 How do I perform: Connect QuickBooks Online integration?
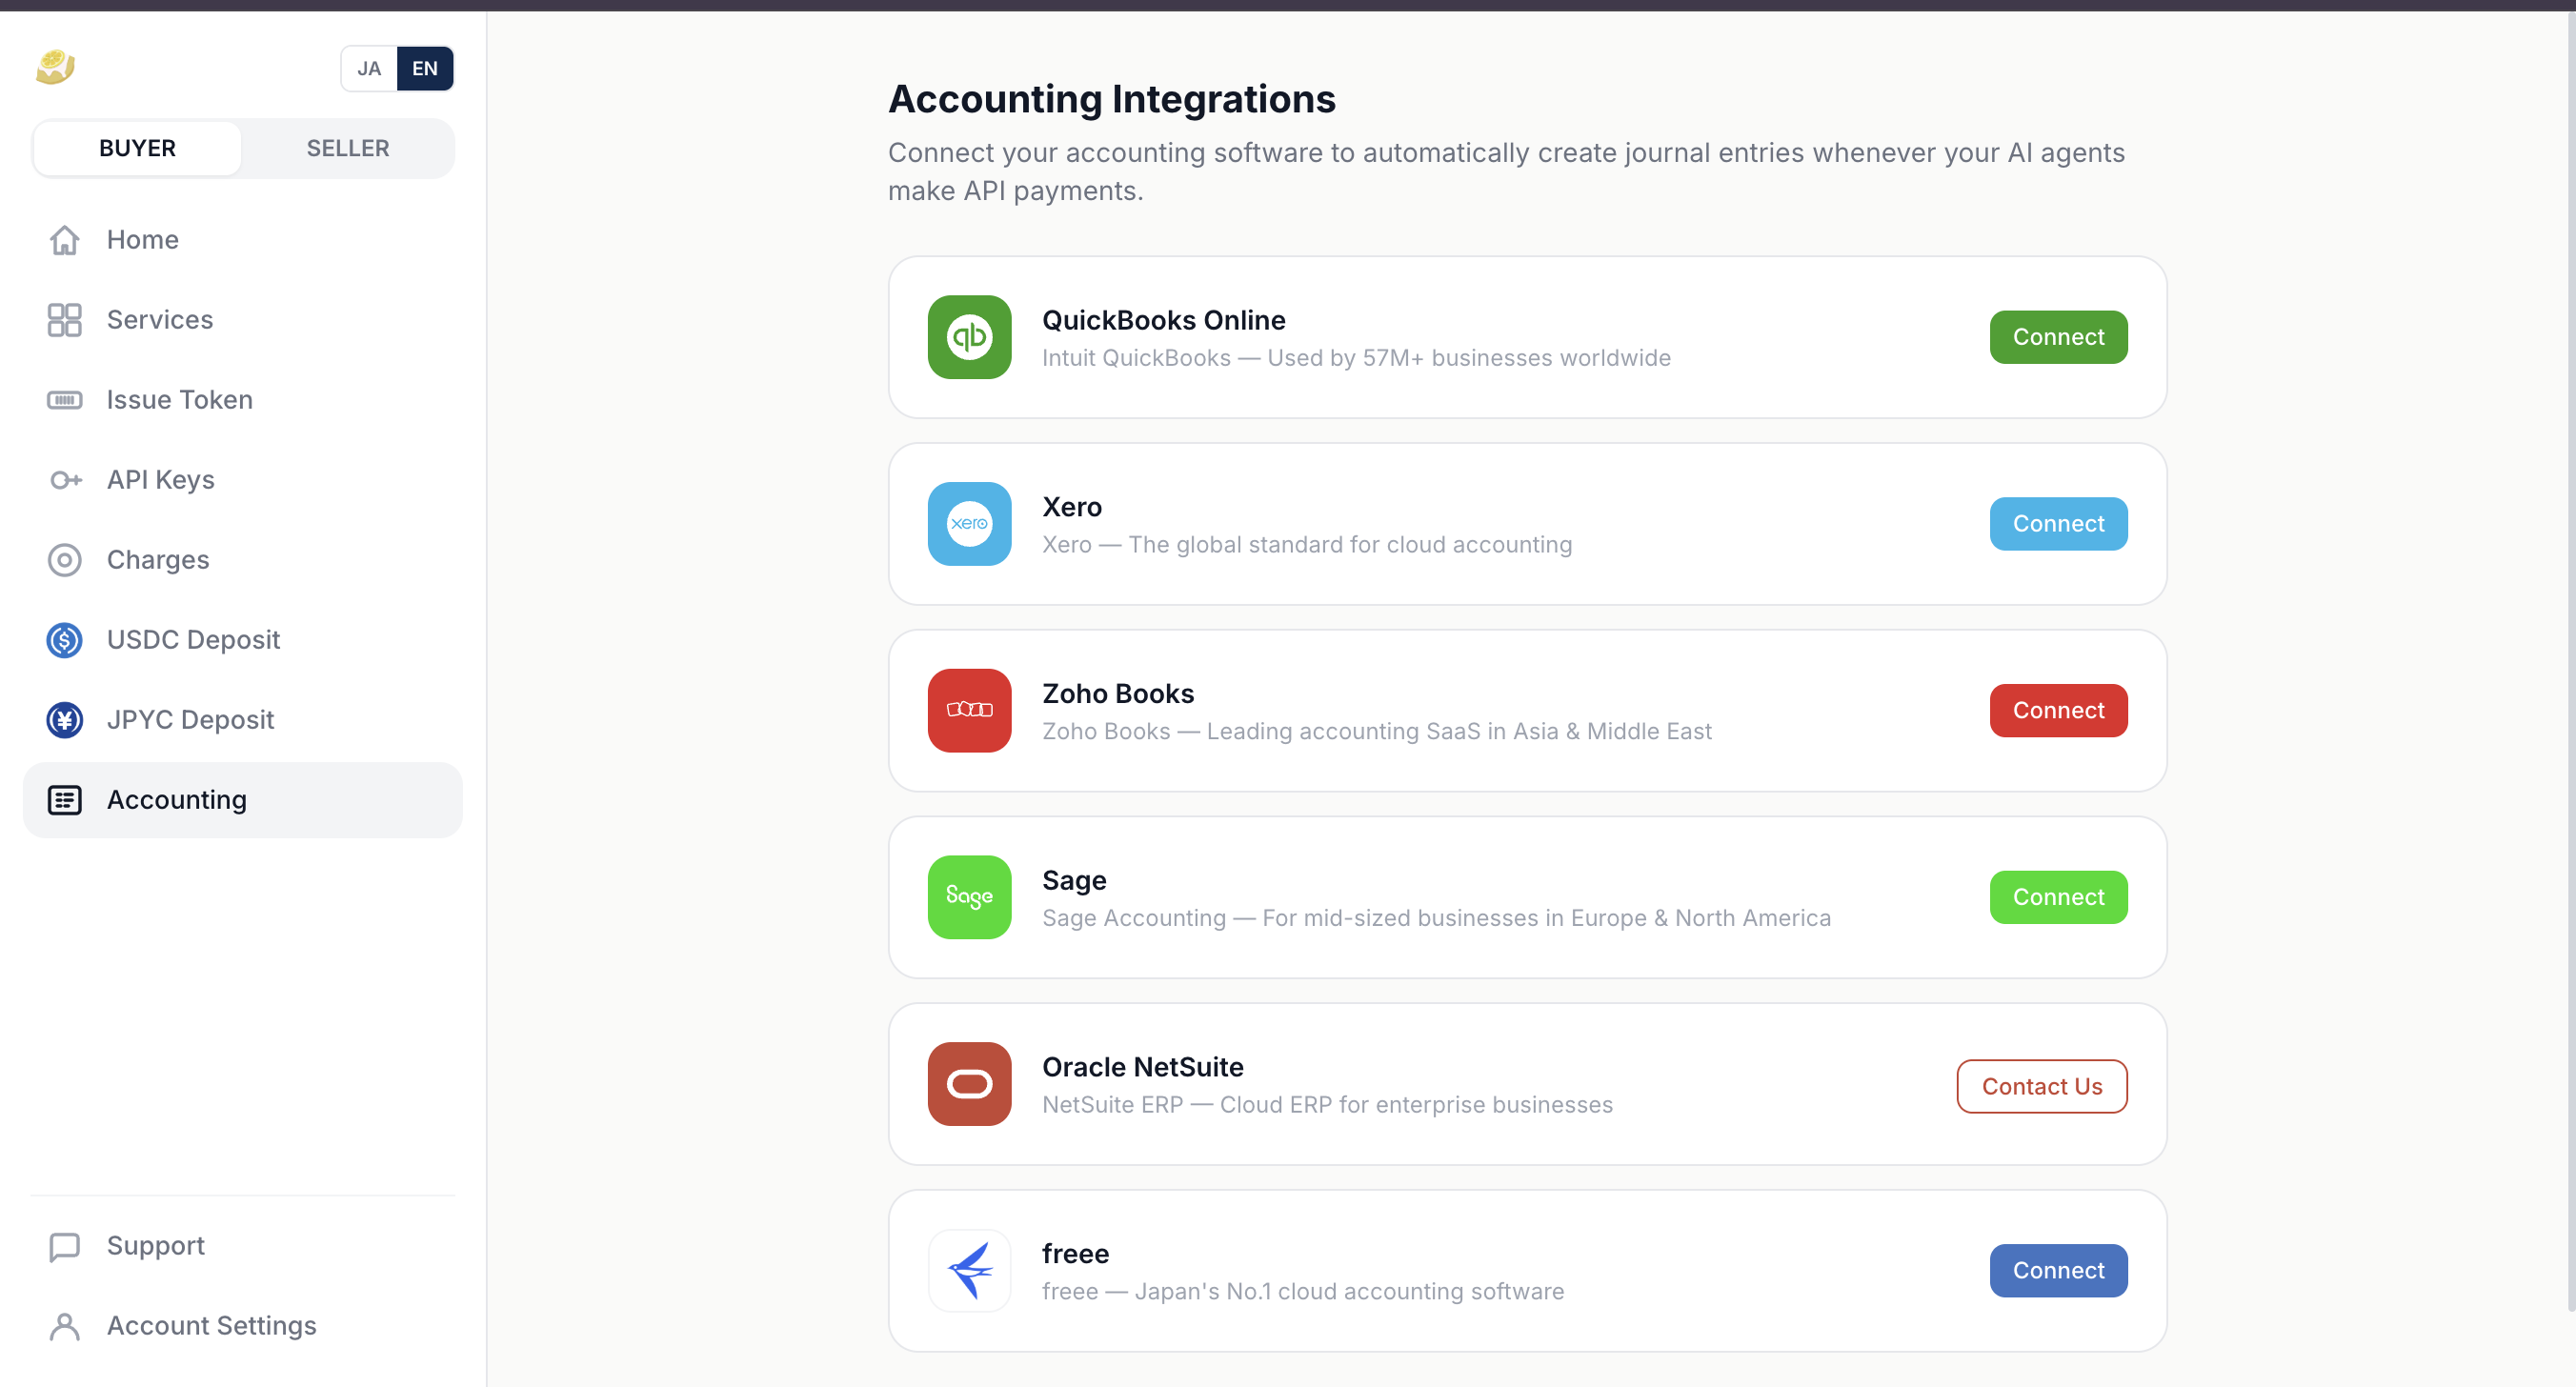click(x=2058, y=337)
